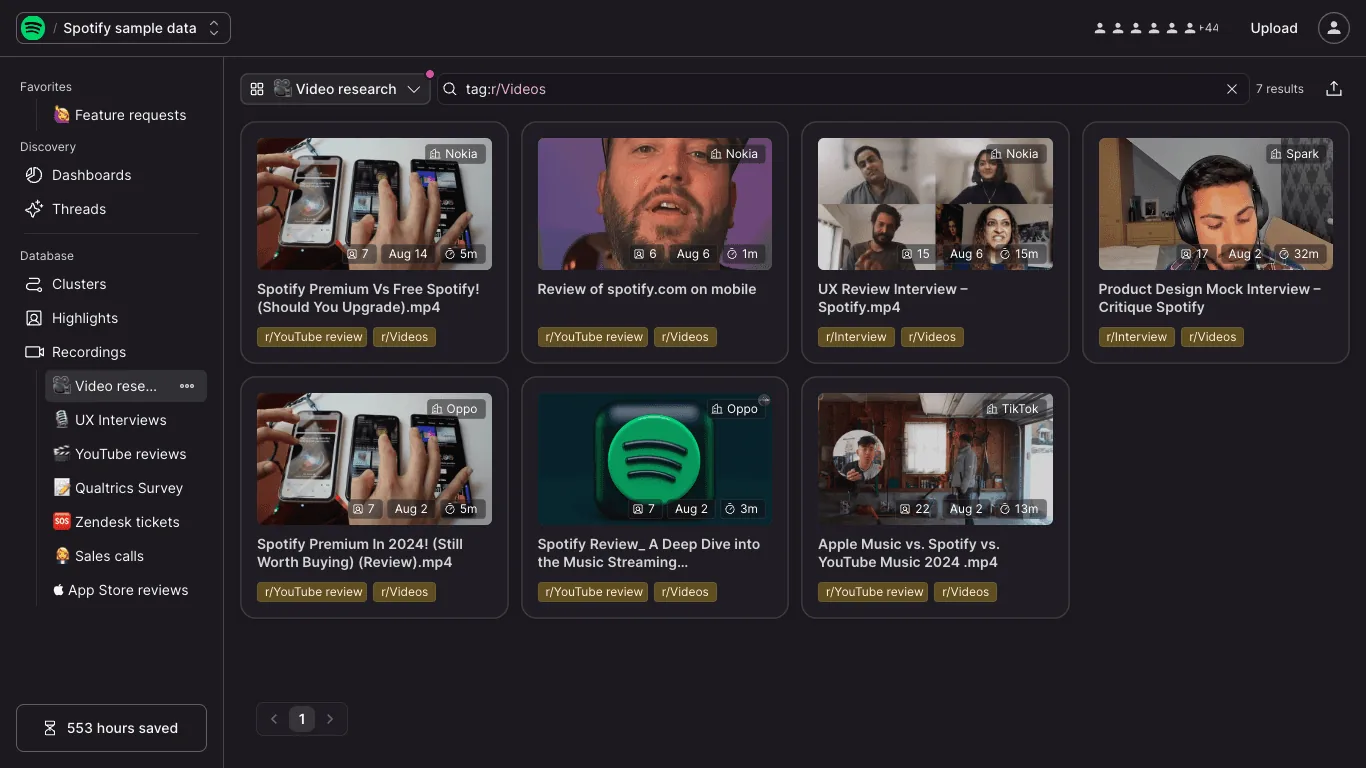Click the 553 hours saved button
Image resolution: width=1366 pixels, height=768 pixels.
point(111,728)
